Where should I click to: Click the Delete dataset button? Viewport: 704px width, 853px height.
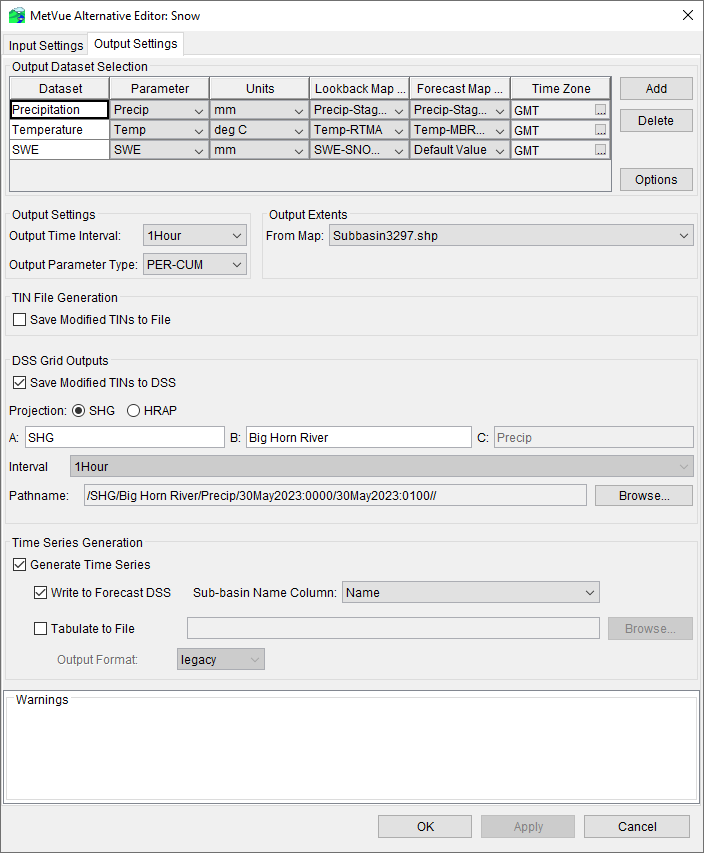(656, 121)
